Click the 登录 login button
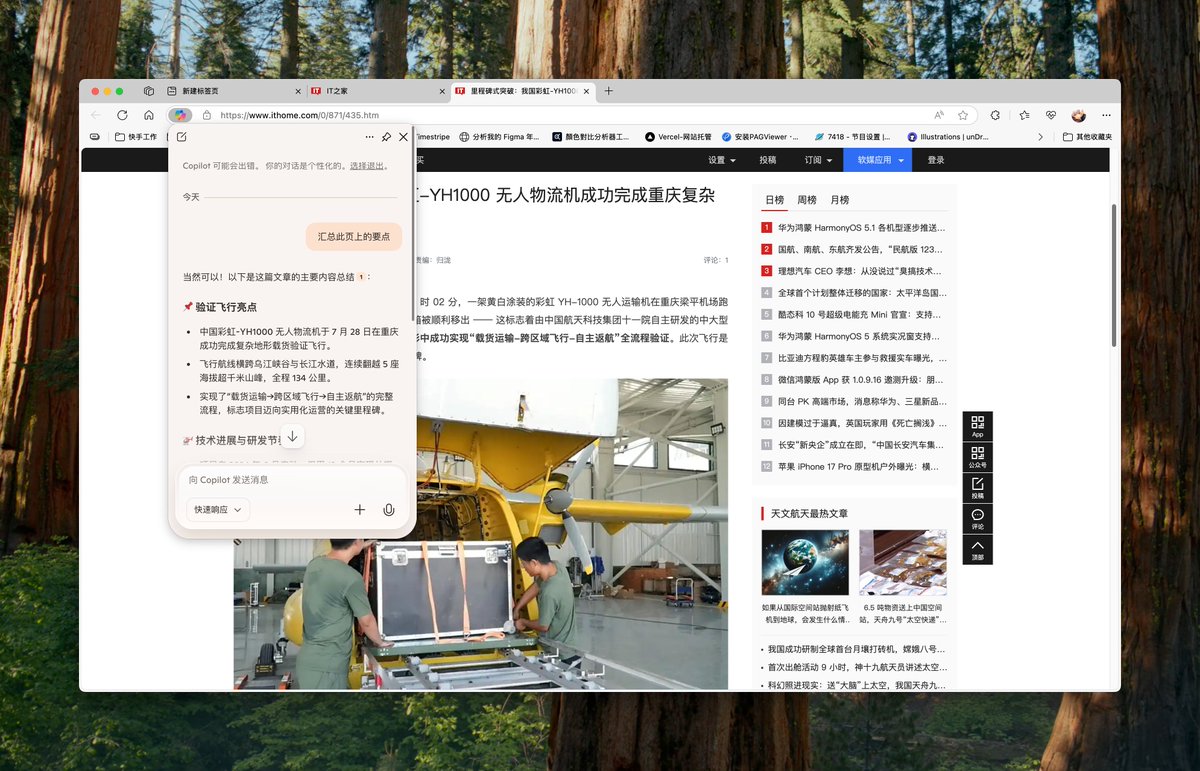 click(934, 159)
